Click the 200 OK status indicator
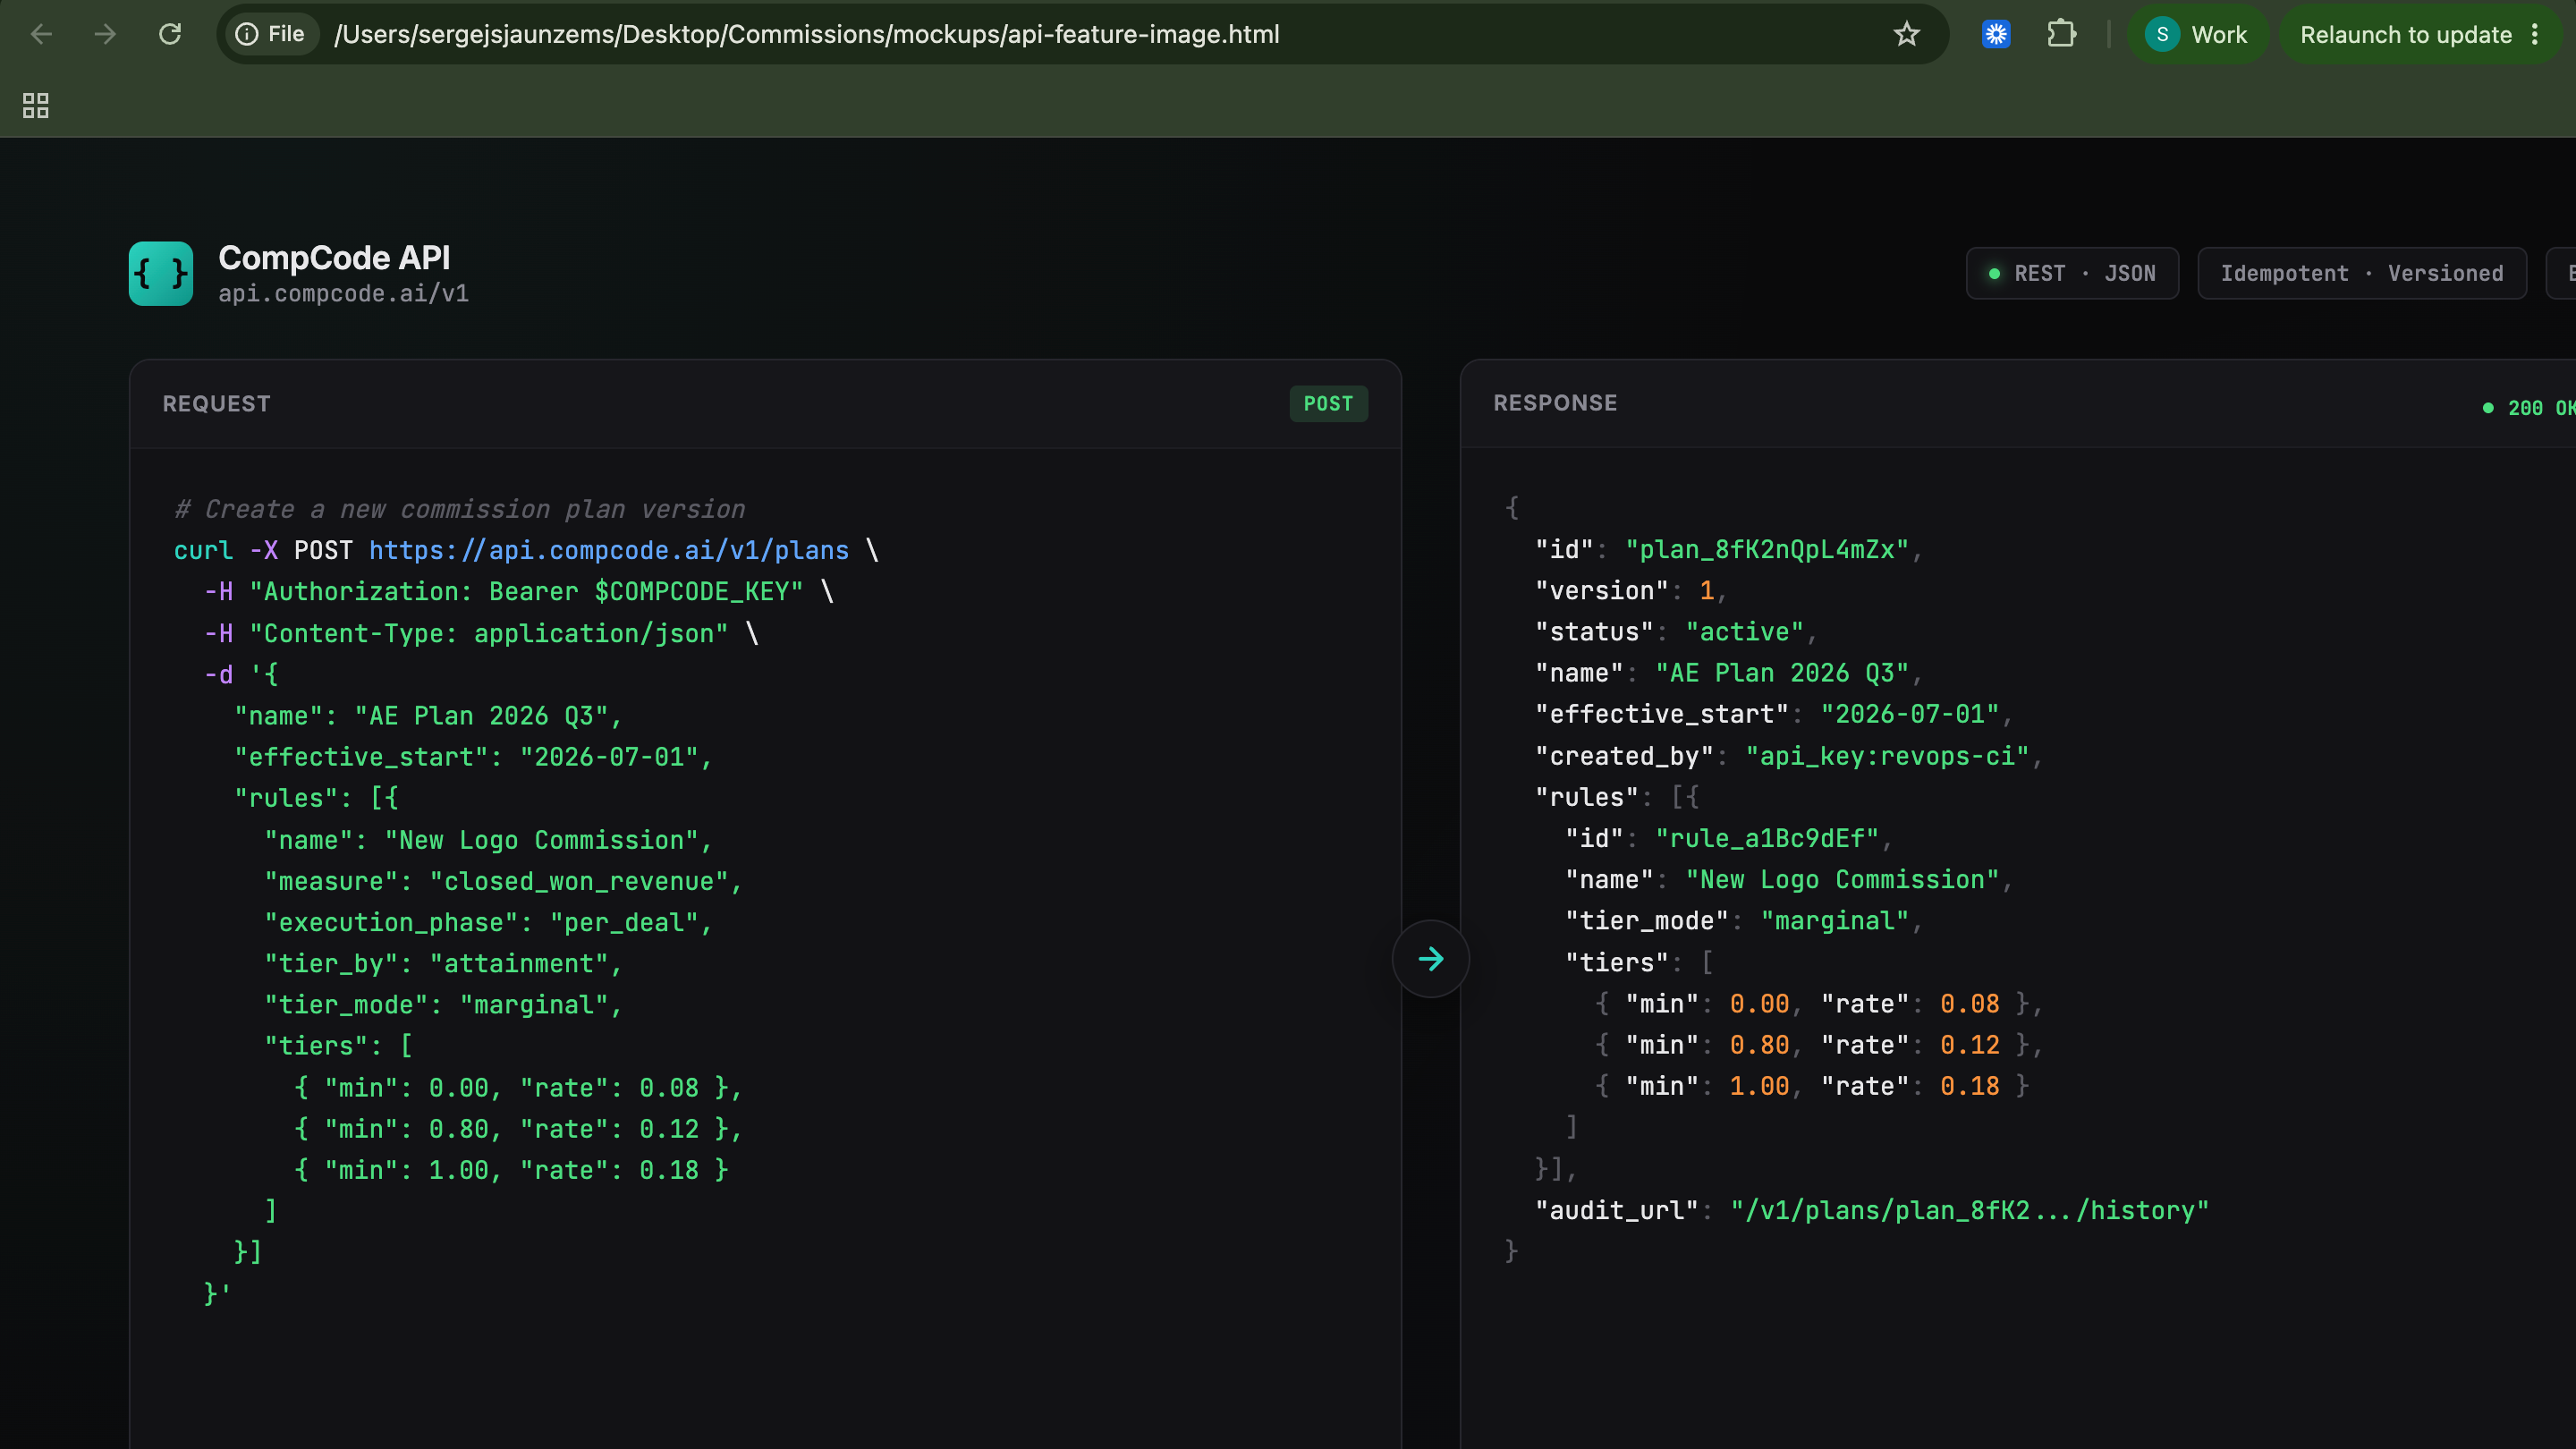This screenshot has height=1449, width=2576. [2528, 408]
